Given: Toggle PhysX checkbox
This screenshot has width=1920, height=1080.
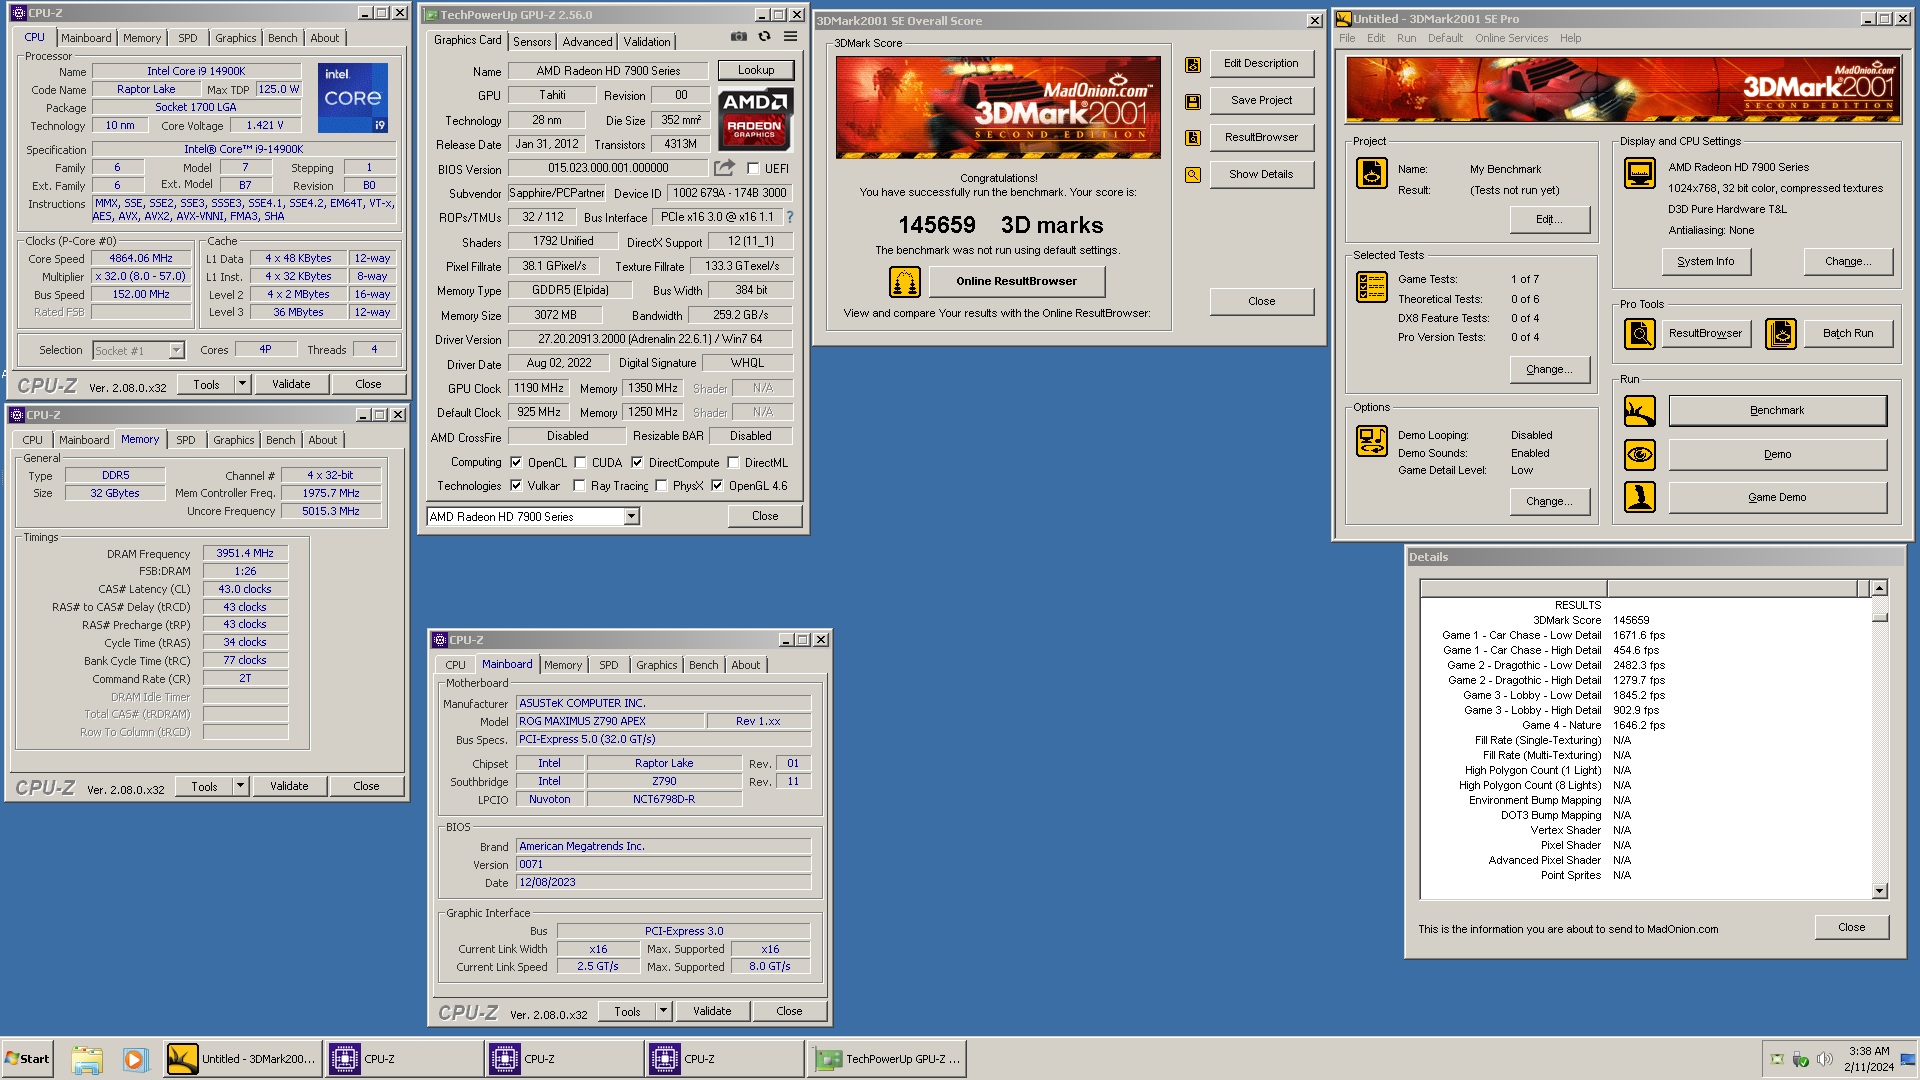Looking at the screenshot, I should pos(661,486).
